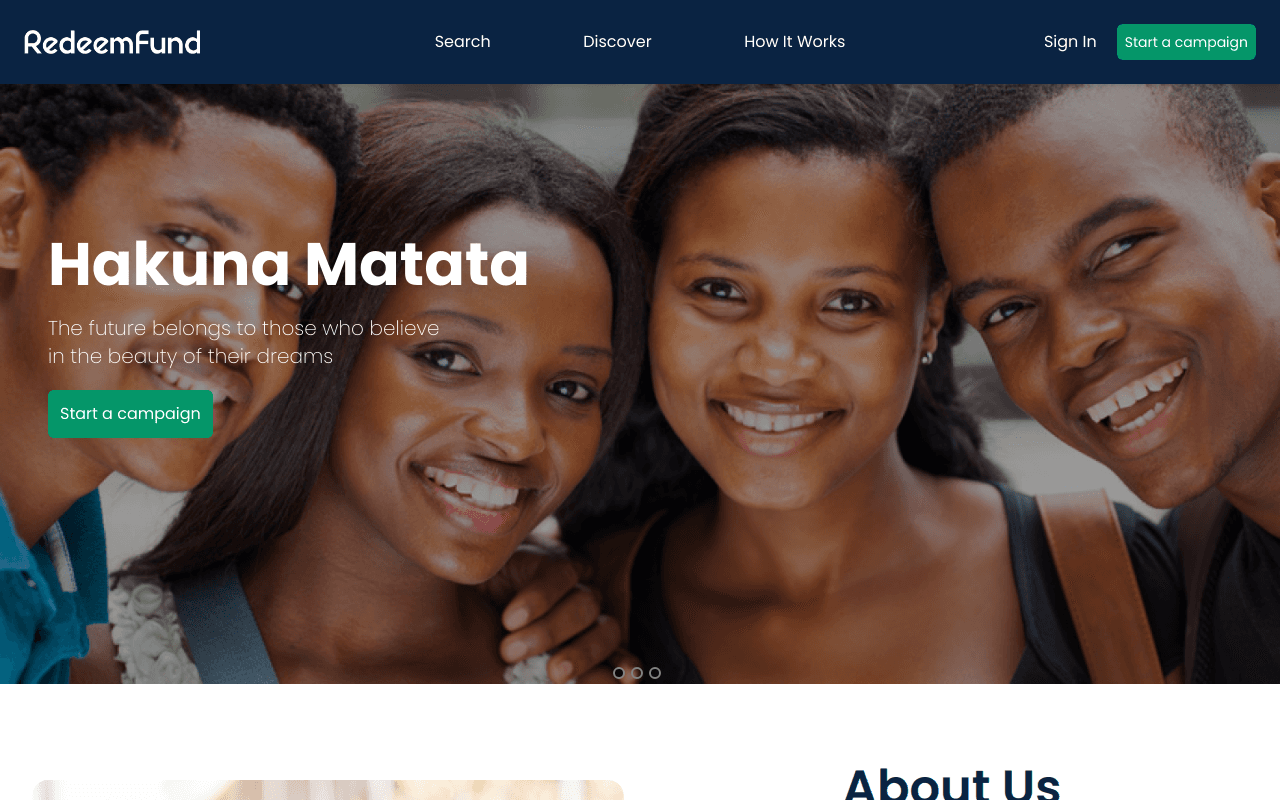The image size is (1280, 800).
Task: Select the first carousel dot
Action: tap(619, 673)
